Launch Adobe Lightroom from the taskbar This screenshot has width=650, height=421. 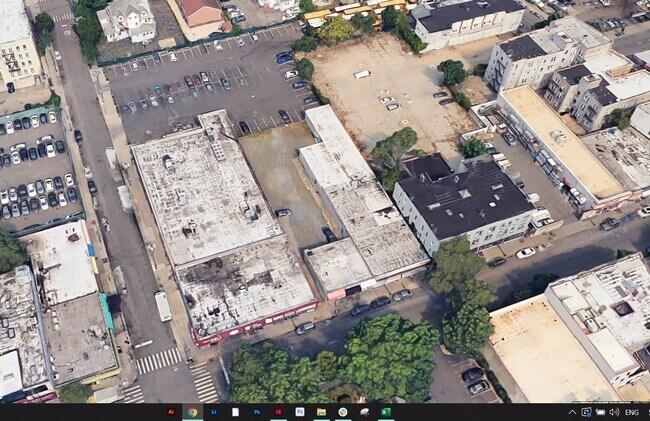click(x=214, y=412)
